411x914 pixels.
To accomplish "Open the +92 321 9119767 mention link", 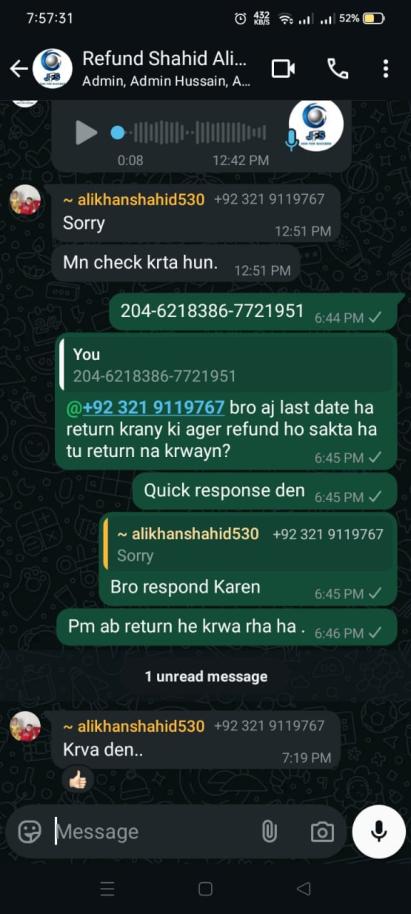I will pos(153,407).
